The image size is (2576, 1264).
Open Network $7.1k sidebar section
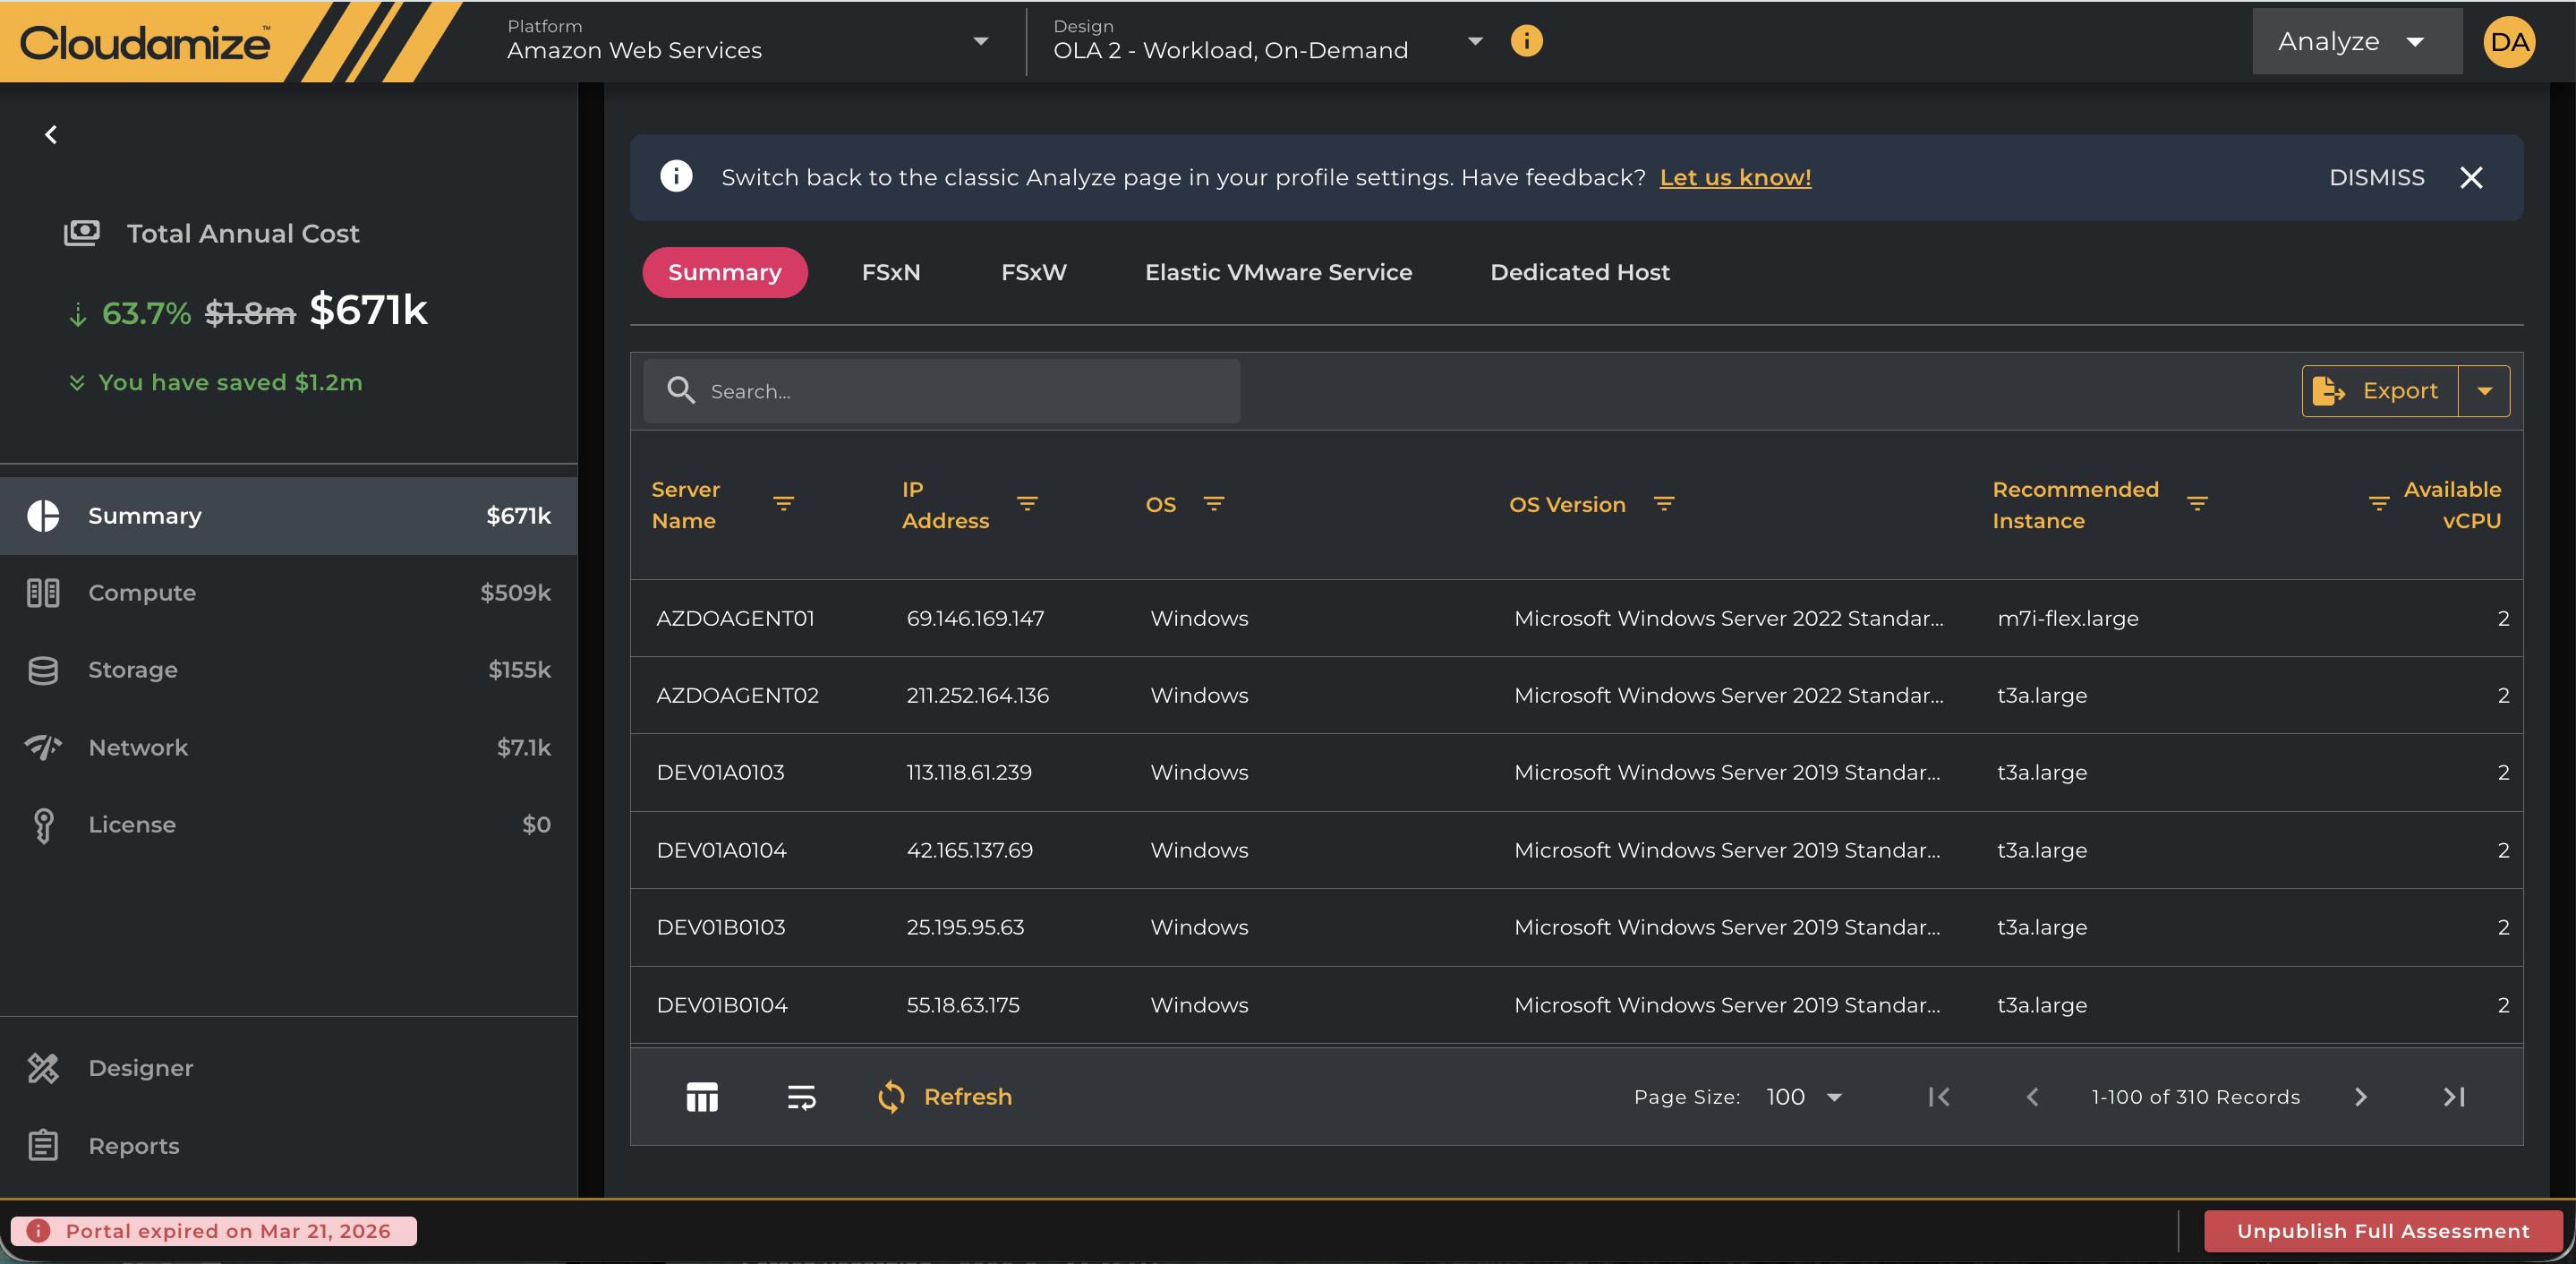point(289,747)
